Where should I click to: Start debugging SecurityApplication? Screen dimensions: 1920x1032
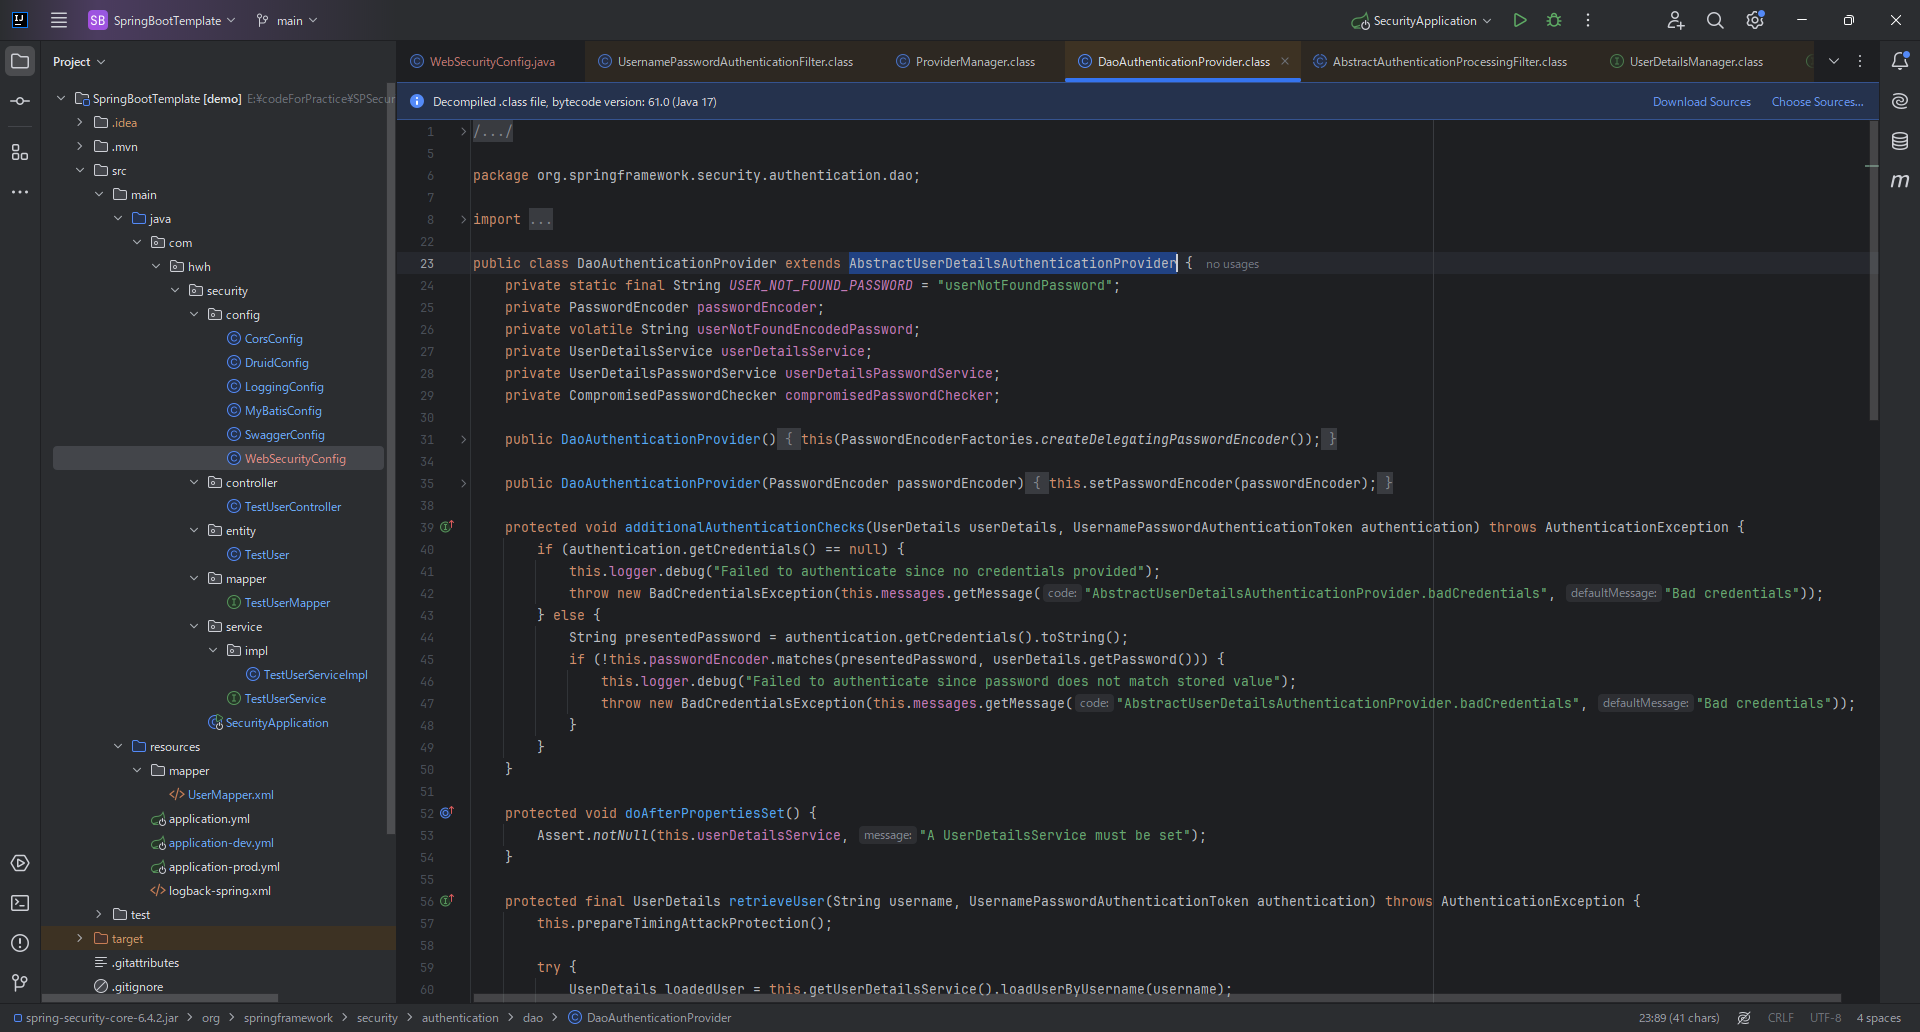click(x=1554, y=20)
